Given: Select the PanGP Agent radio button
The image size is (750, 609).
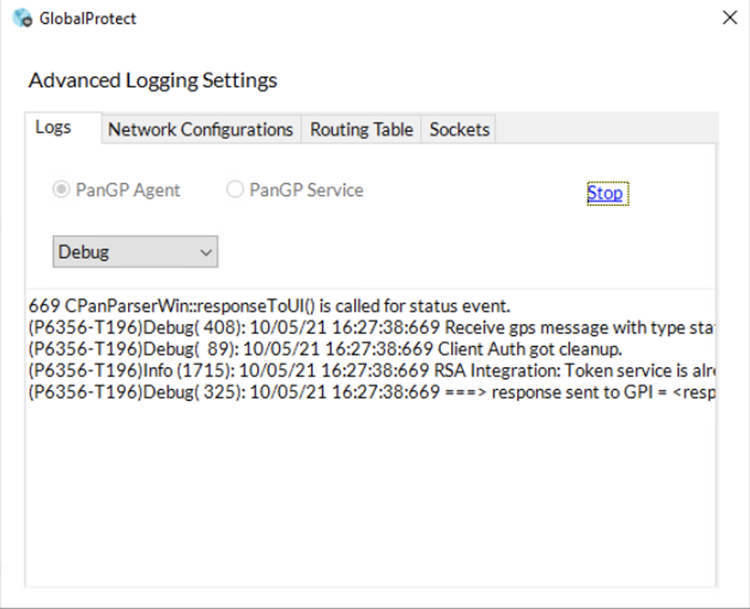Looking at the screenshot, I should 64,190.
